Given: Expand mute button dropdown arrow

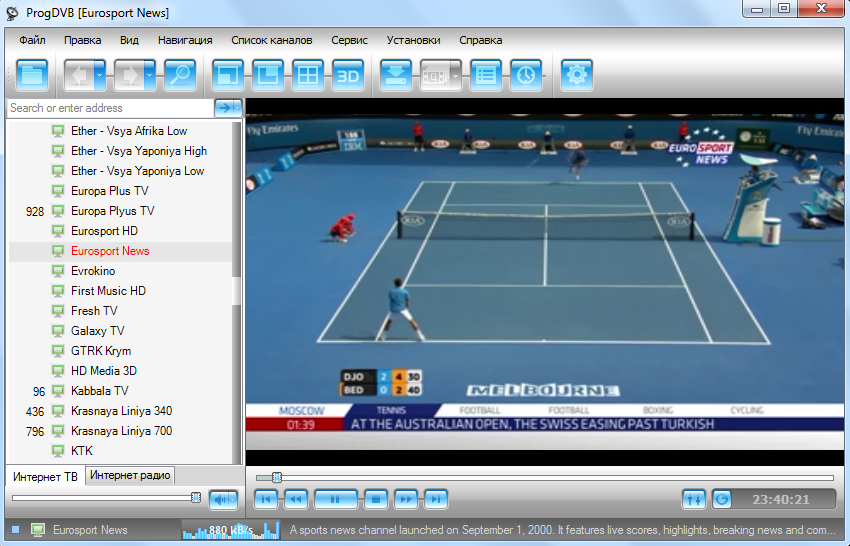Looking at the screenshot, I should (233, 499).
